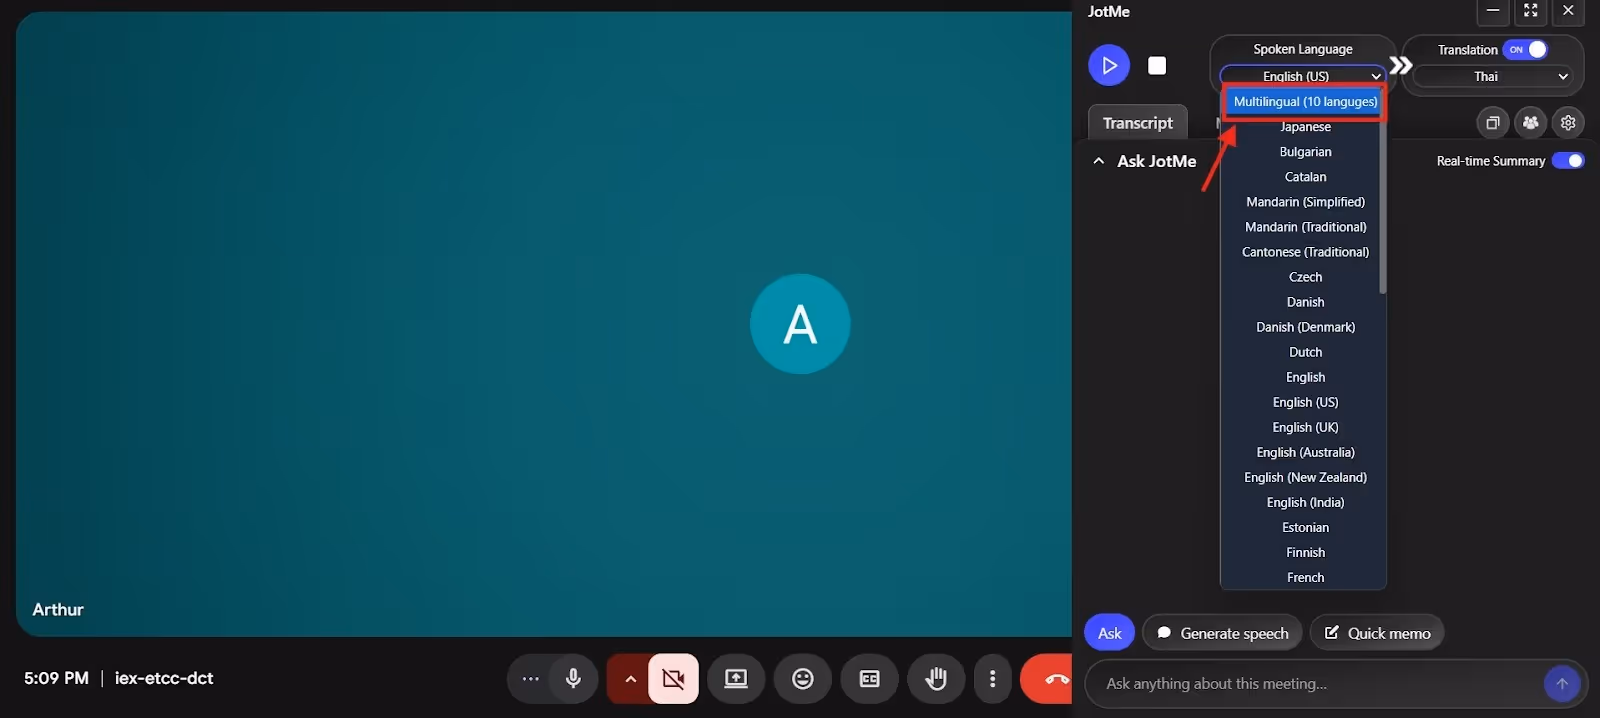
Task: Open audio settings caret beside camera
Action: (630, 679)
